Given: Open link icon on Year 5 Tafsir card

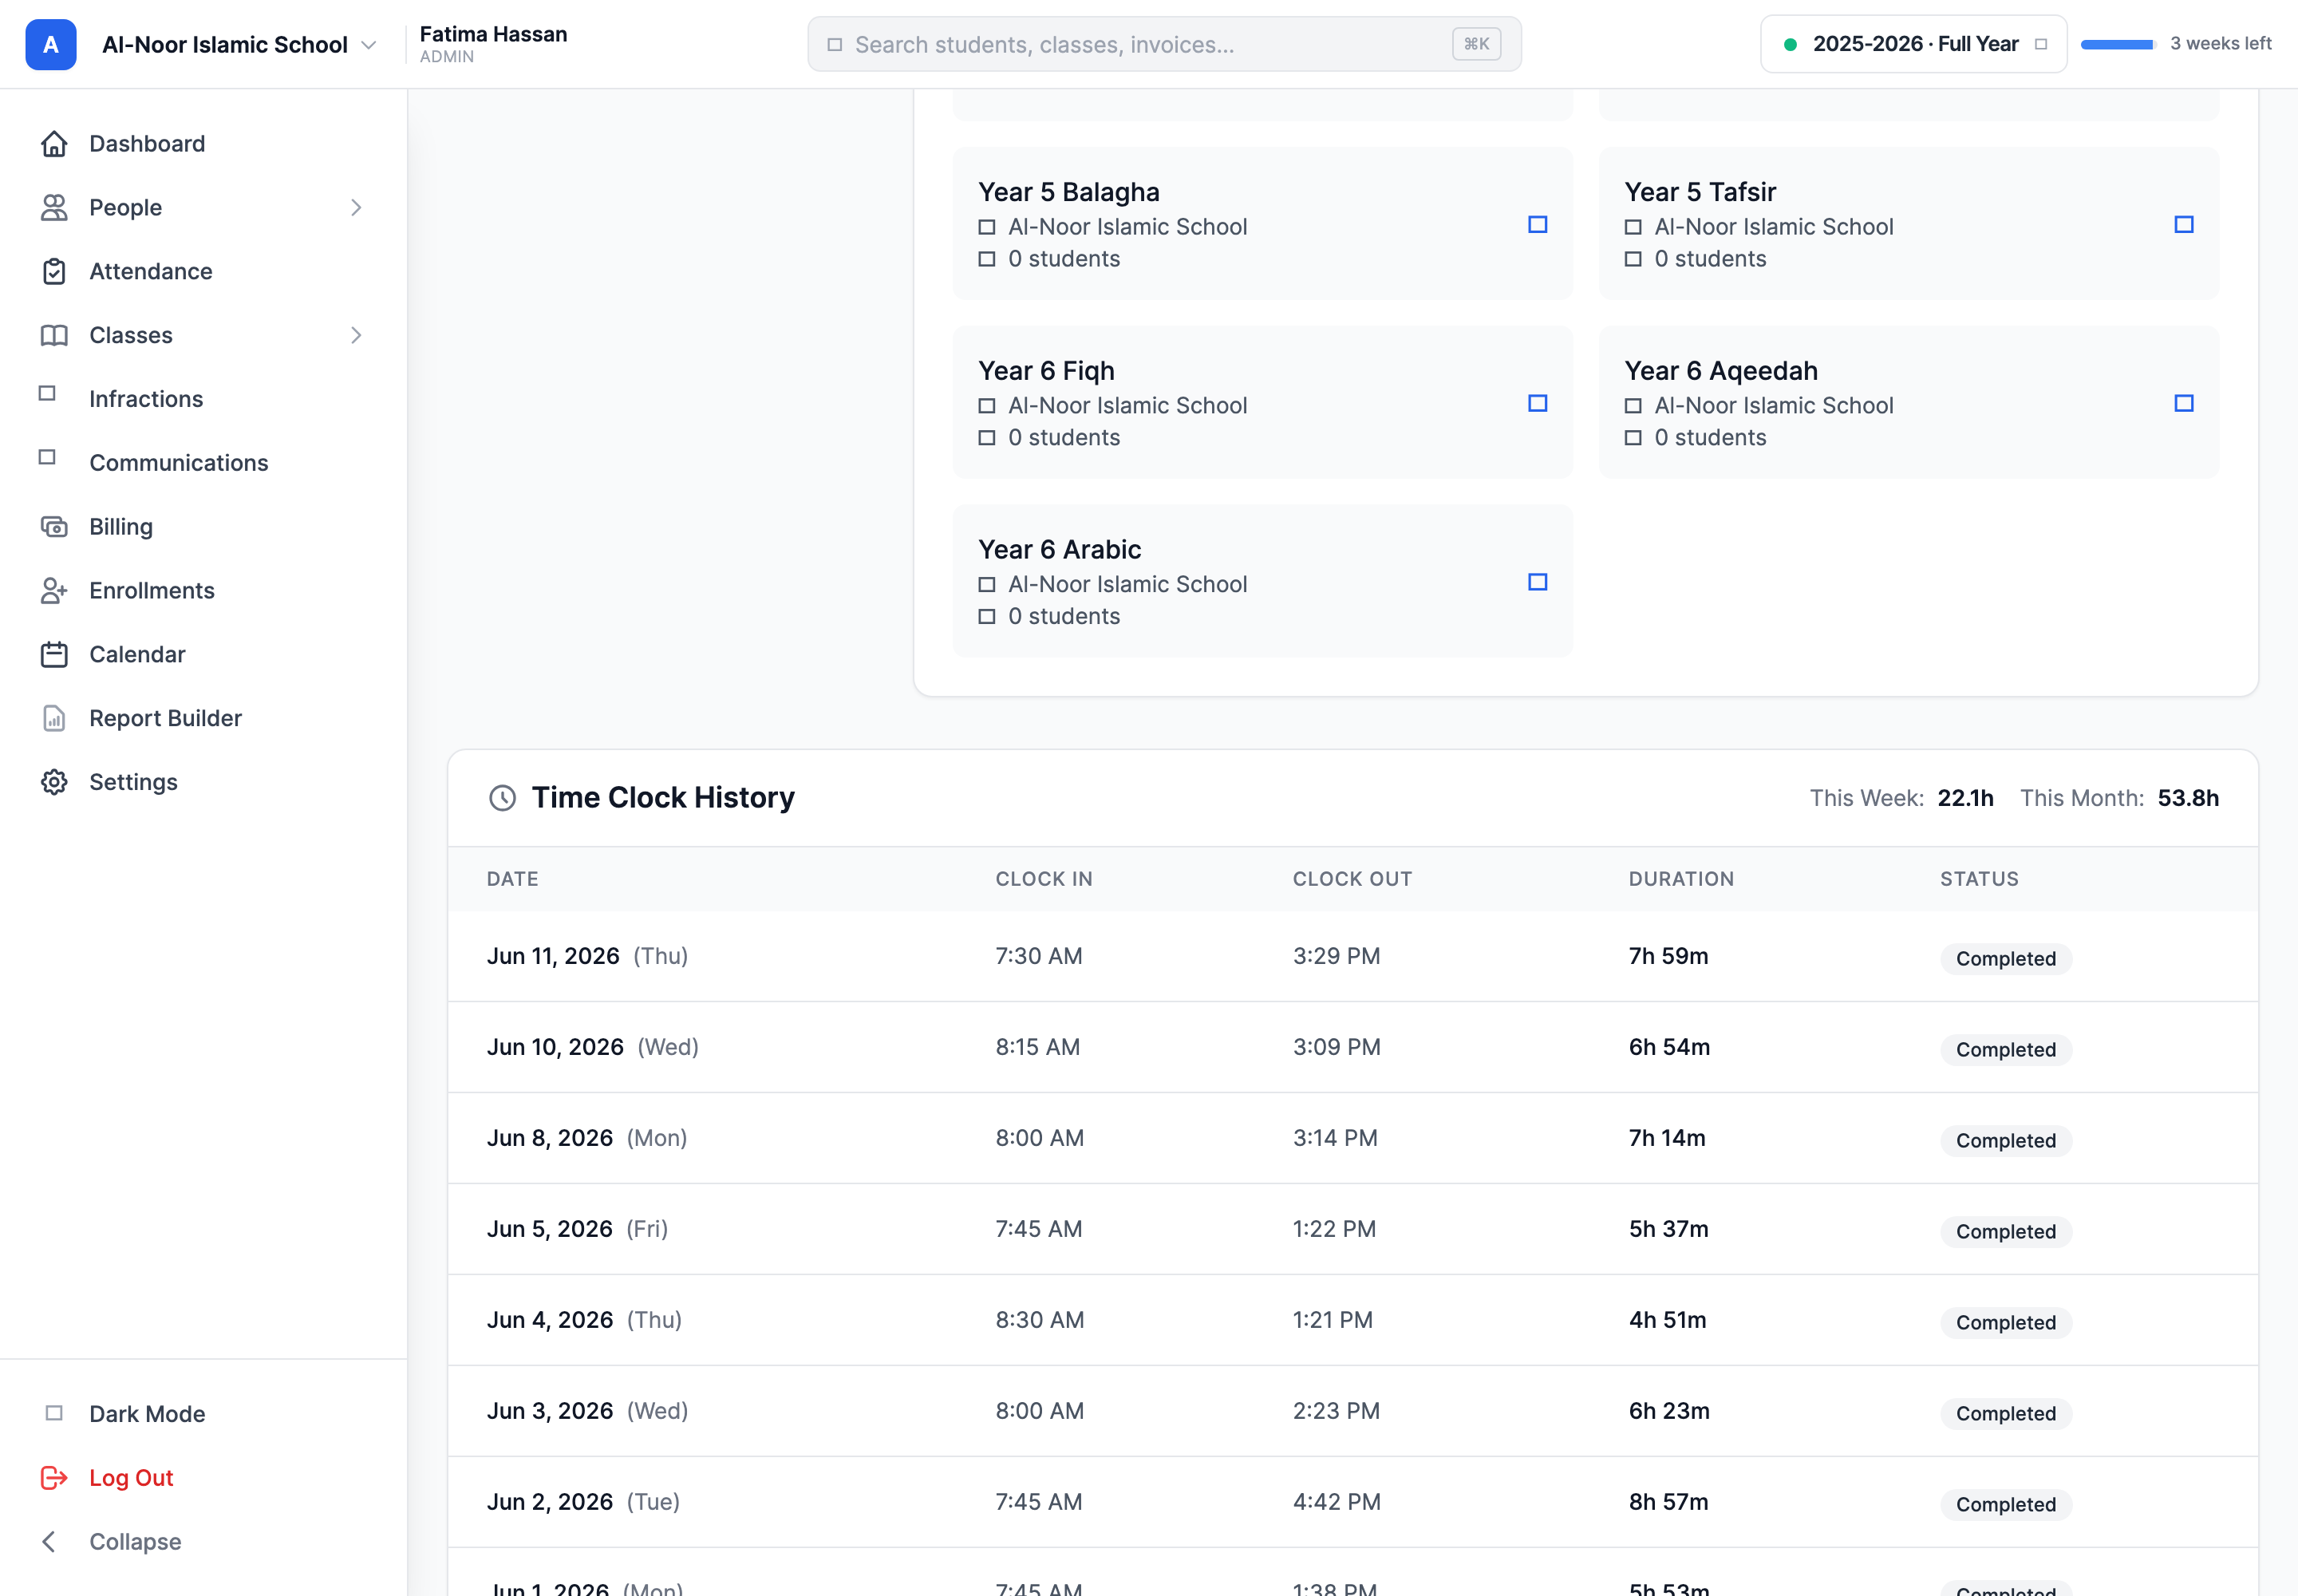Looking at the screenshot, I should 2184,225.
